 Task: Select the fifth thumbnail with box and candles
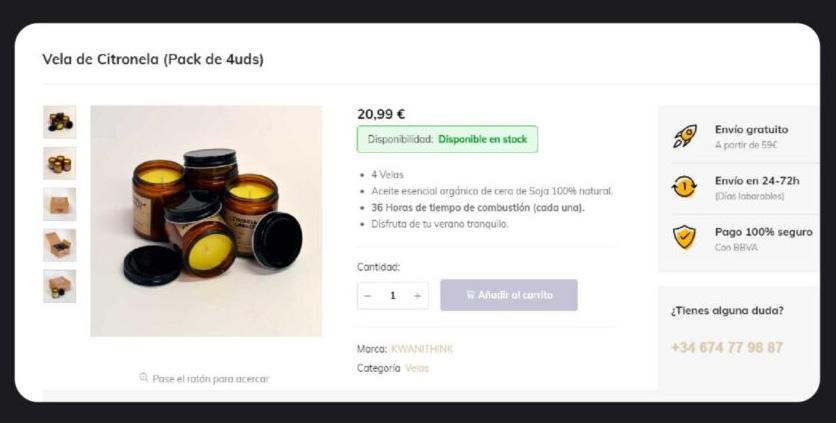pos(59,286)
